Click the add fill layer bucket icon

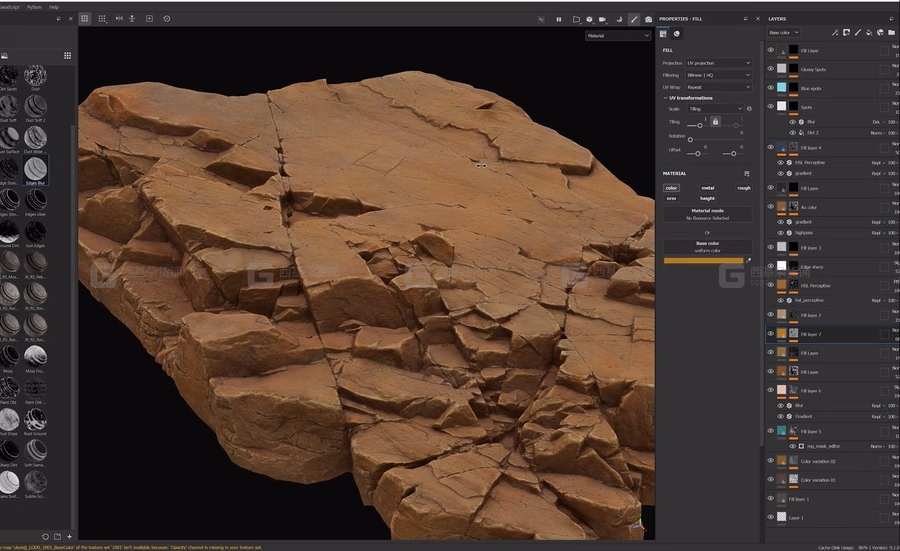tap(869, 33)
